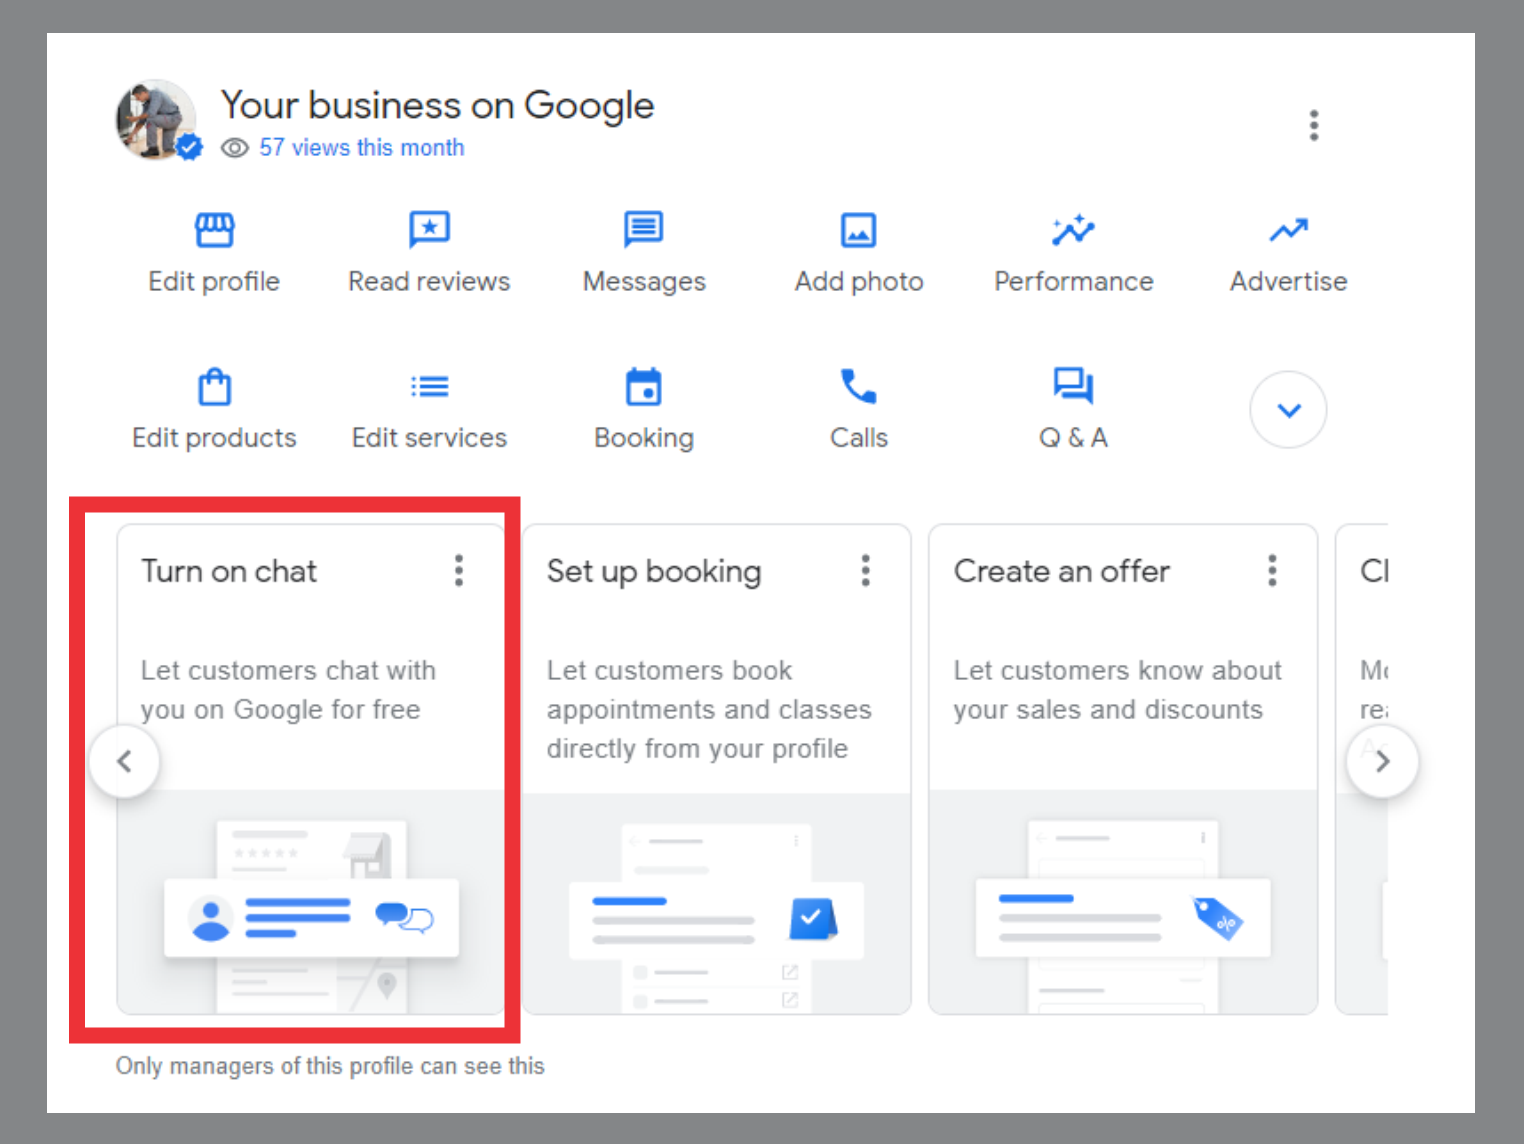1524x1144 pixels.
Task: Click the business profile photo
Action: tap(156, 120)
